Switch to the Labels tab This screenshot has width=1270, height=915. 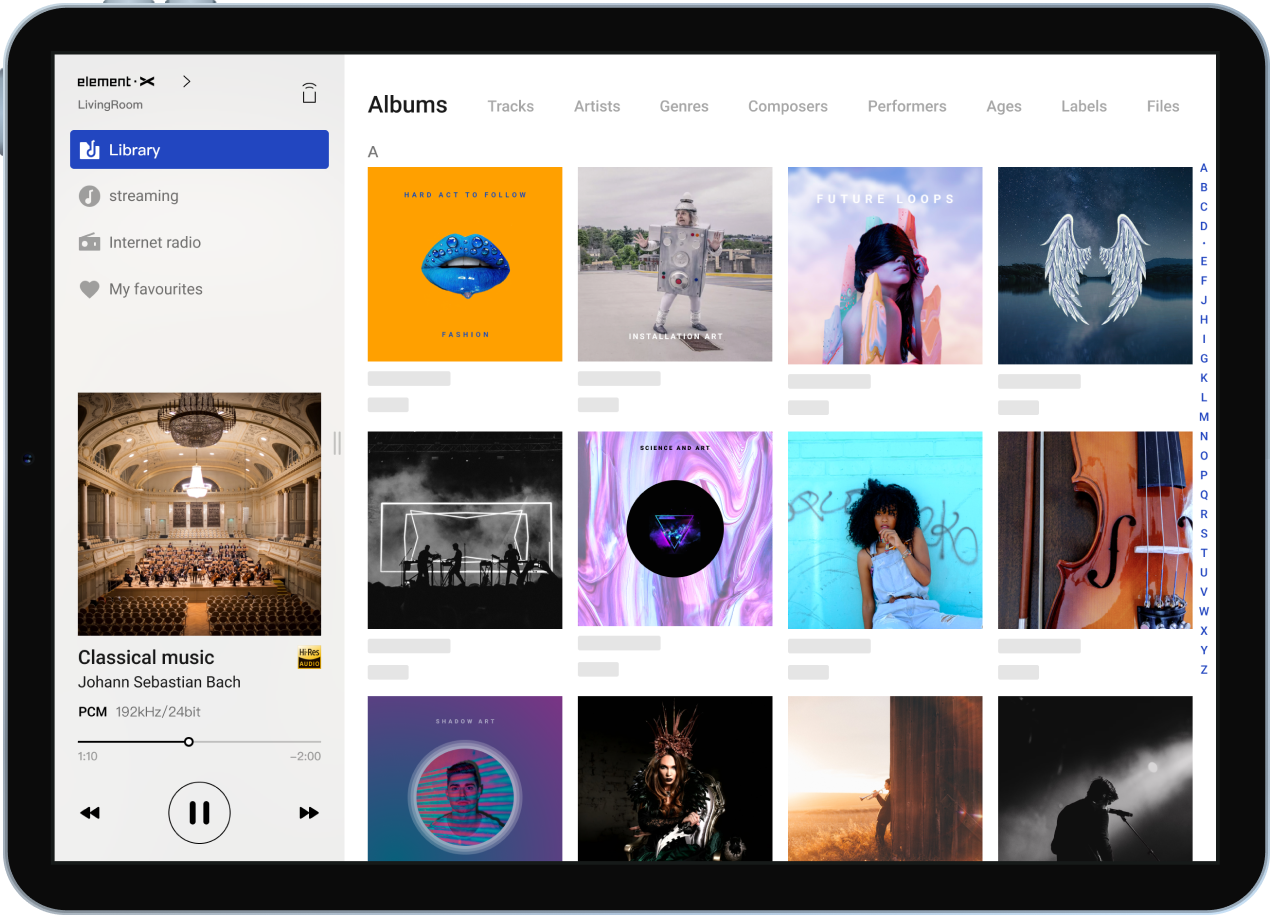click(x=1084, y=106)
